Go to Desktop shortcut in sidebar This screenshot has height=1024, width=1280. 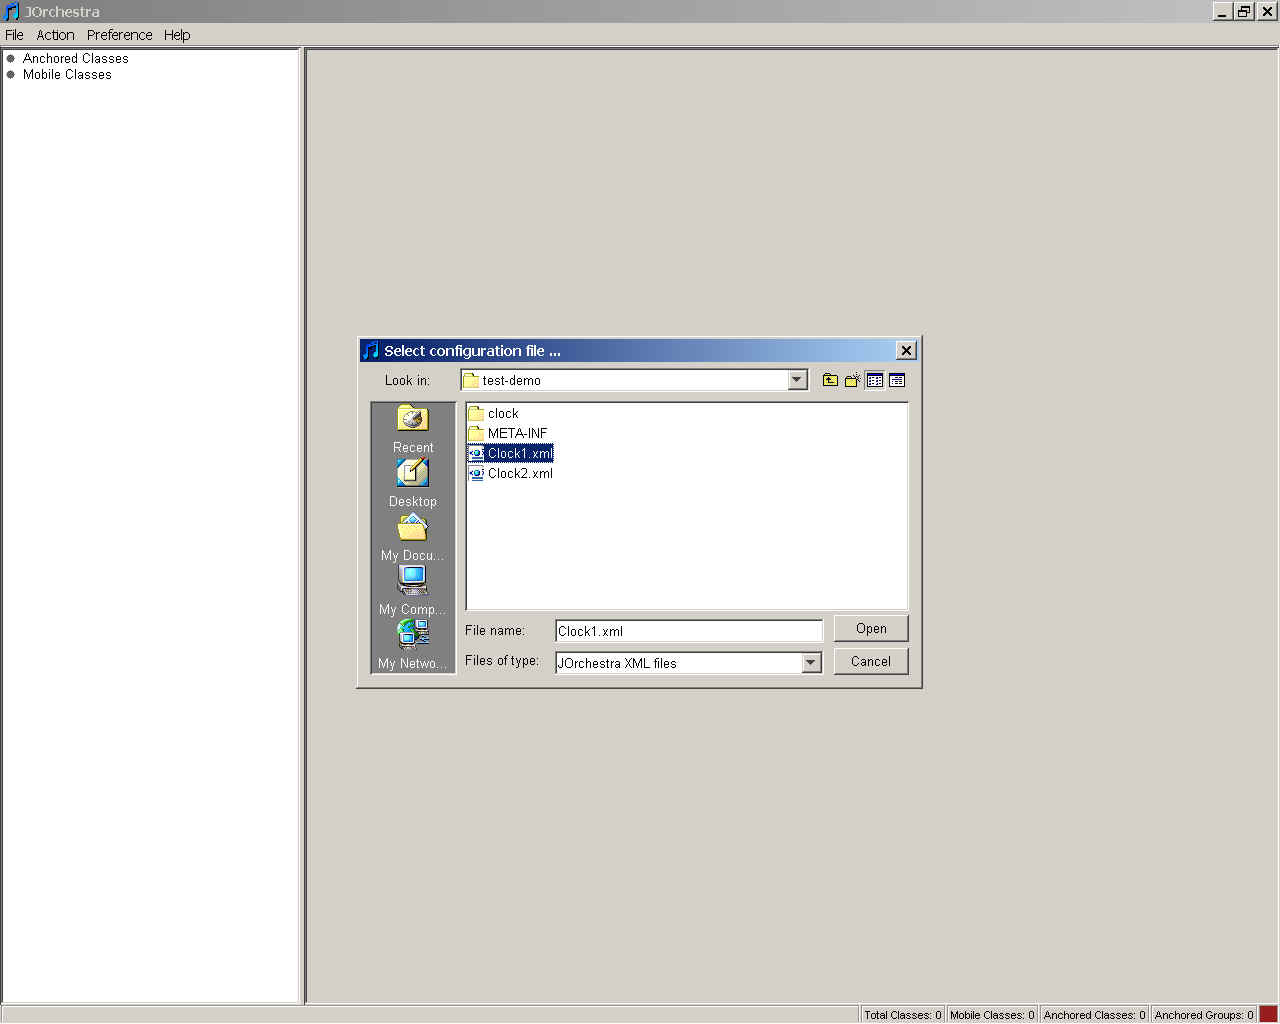point(412,482)
